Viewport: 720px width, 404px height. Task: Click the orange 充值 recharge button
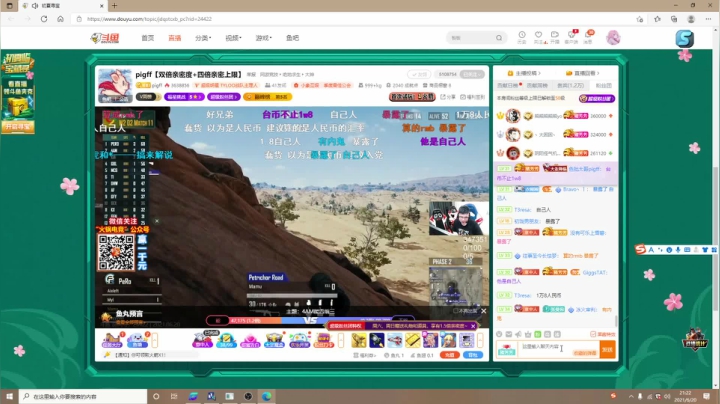[x=450, y=355]
